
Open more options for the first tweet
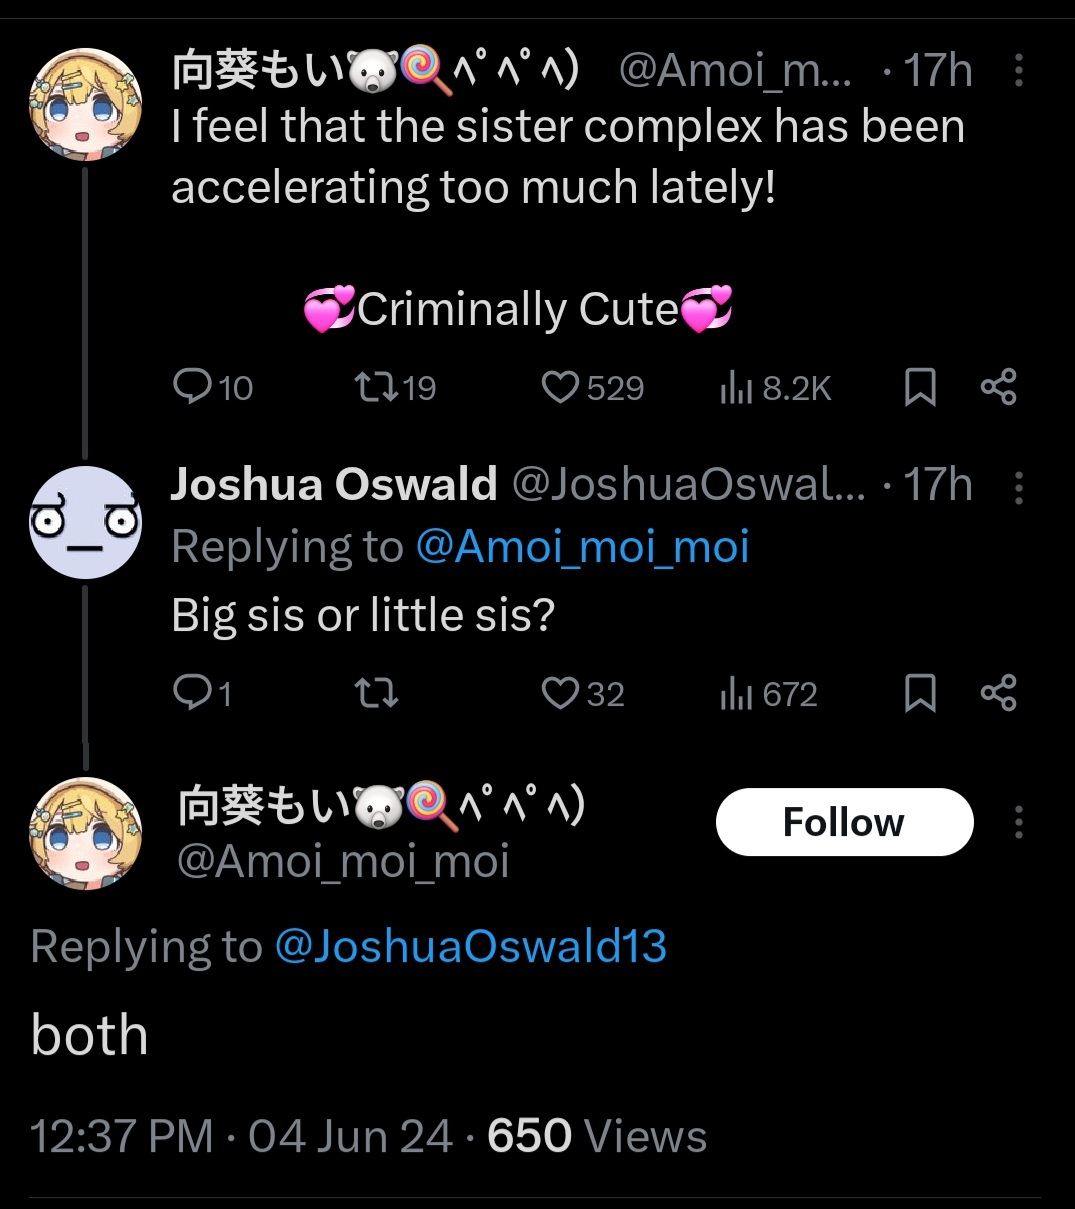[x=1018, y=70]
